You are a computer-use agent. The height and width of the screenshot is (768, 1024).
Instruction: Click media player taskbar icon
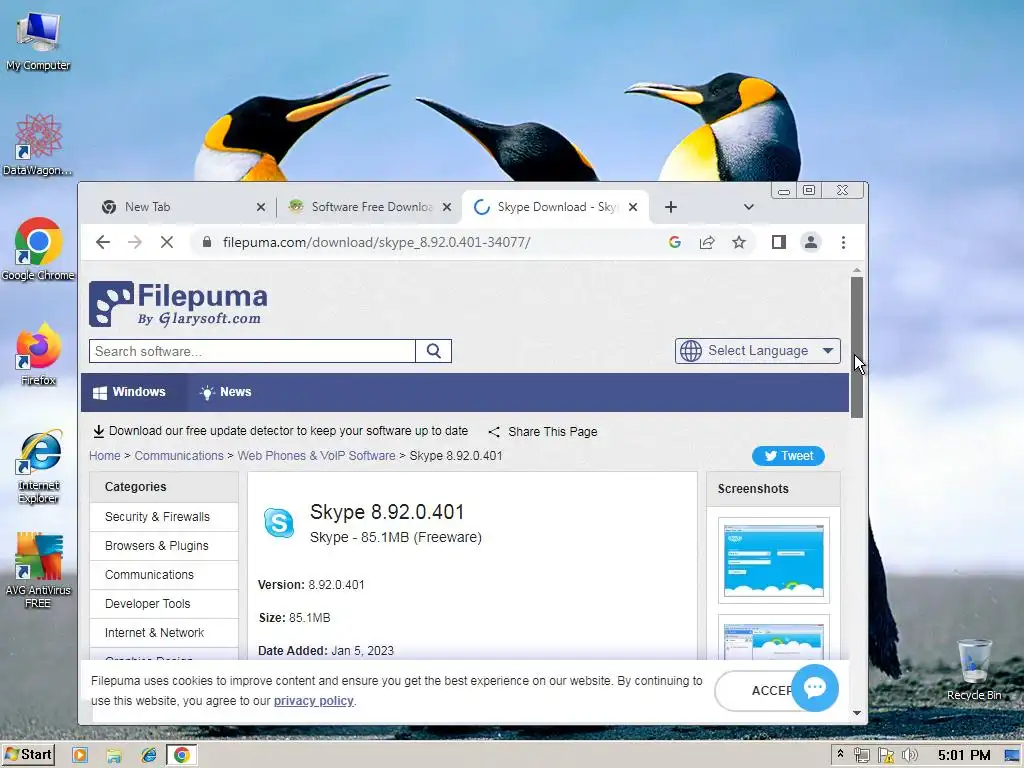[x=80, y=756]
